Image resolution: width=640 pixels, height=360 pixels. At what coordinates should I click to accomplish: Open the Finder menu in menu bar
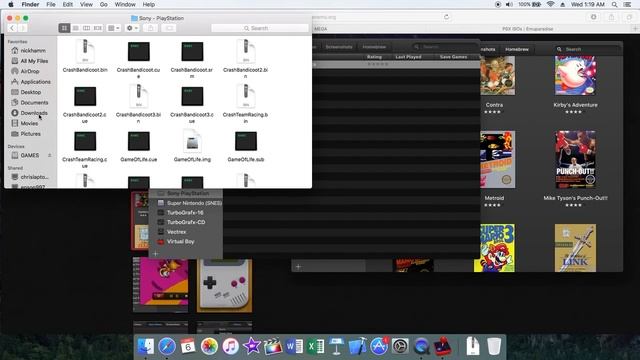point(30,4)
